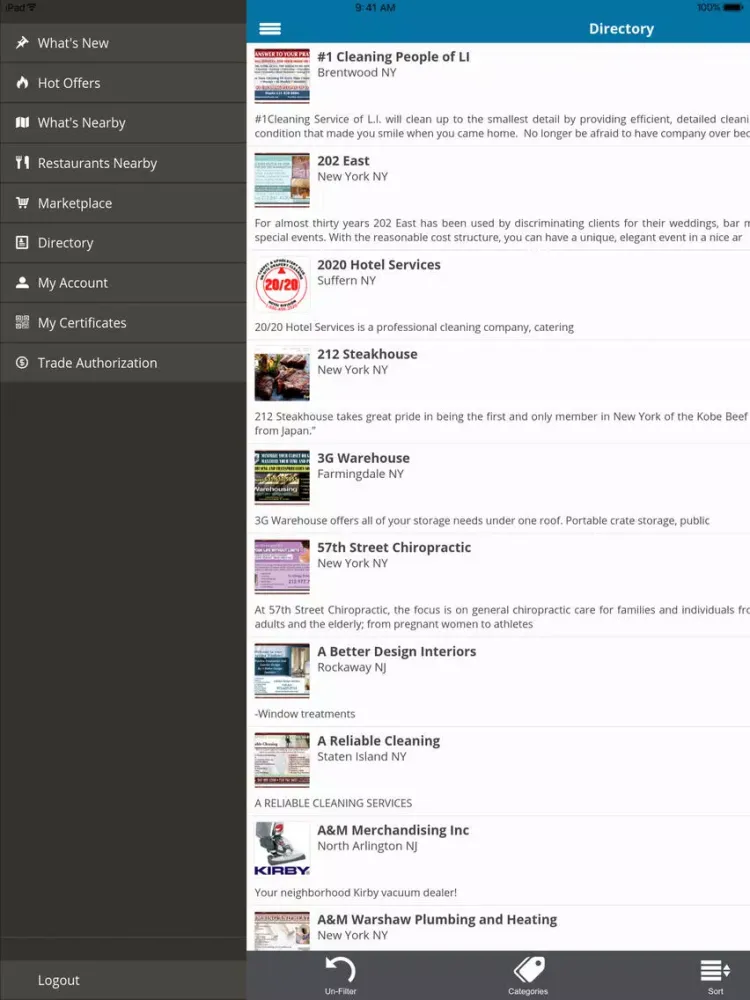
Task: Select 'A&M Merchandising Inc' title
Action: coord(393,830)
